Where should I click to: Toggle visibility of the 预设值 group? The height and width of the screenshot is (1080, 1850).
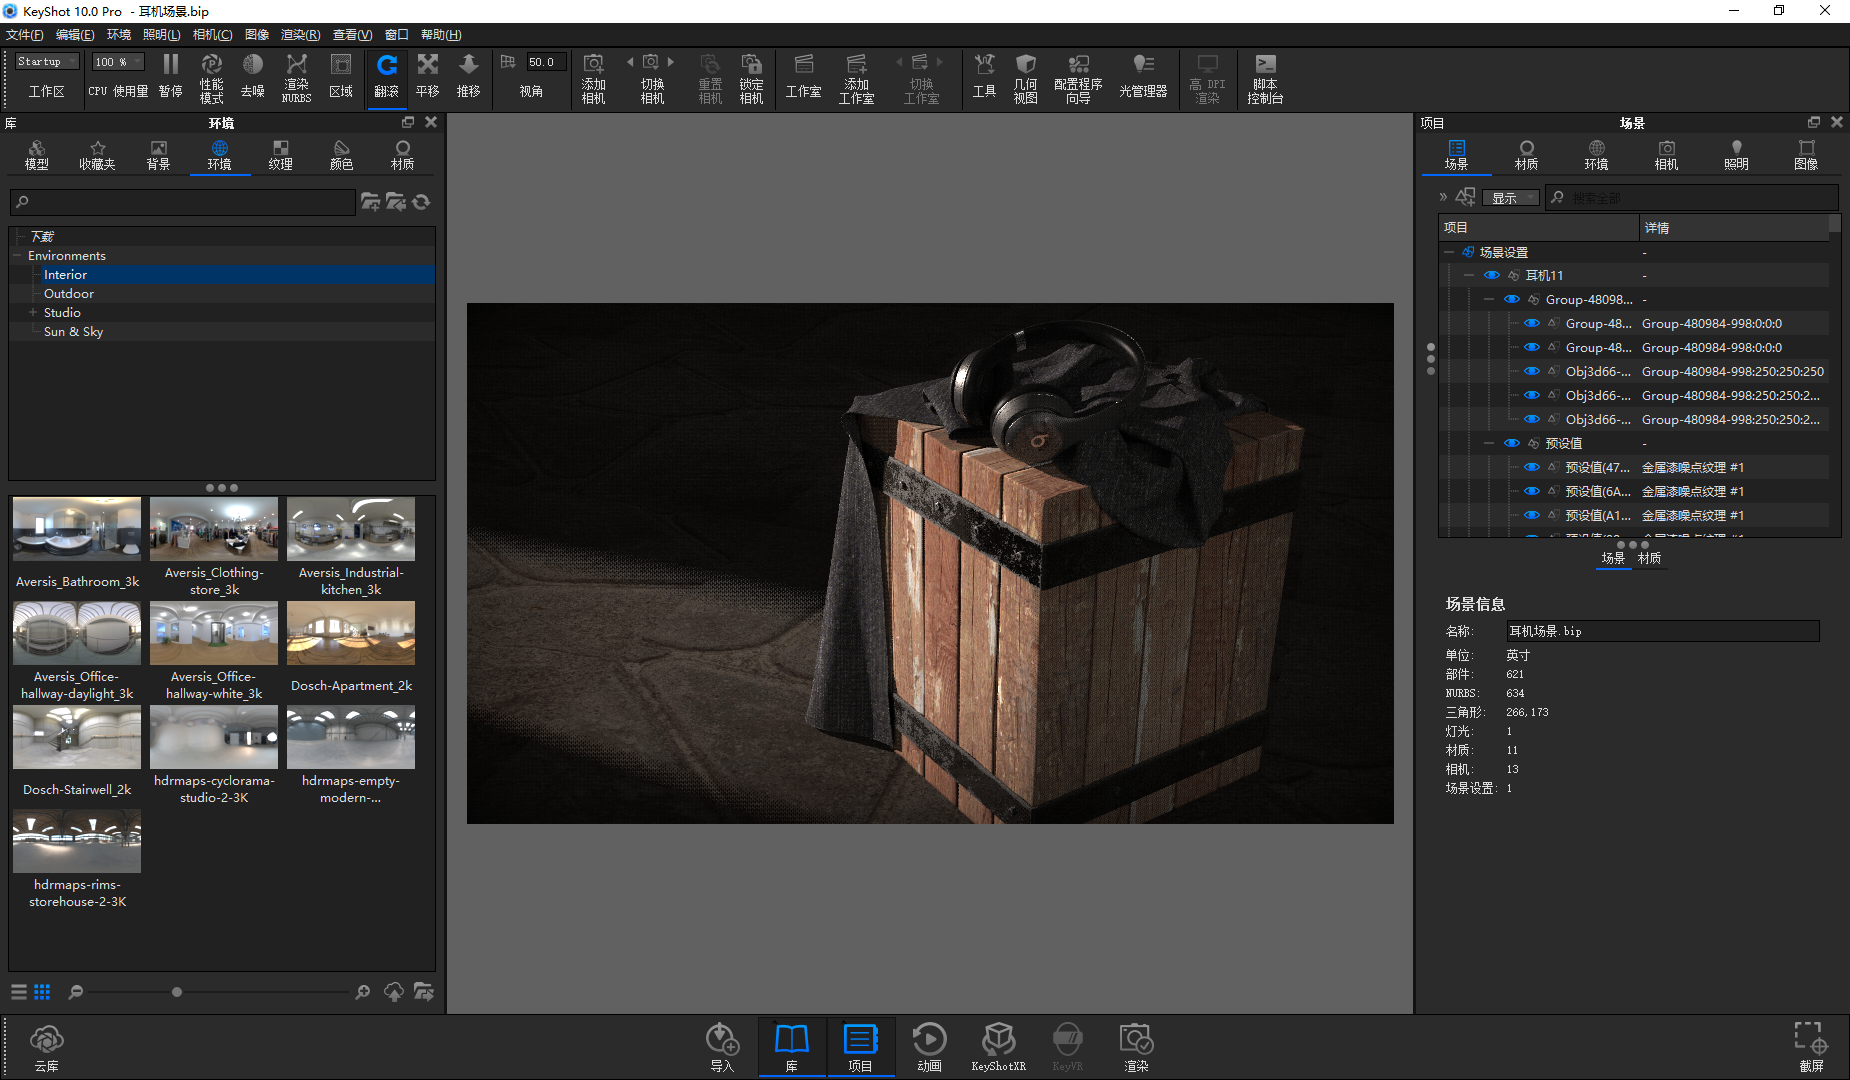(1511, 443)
